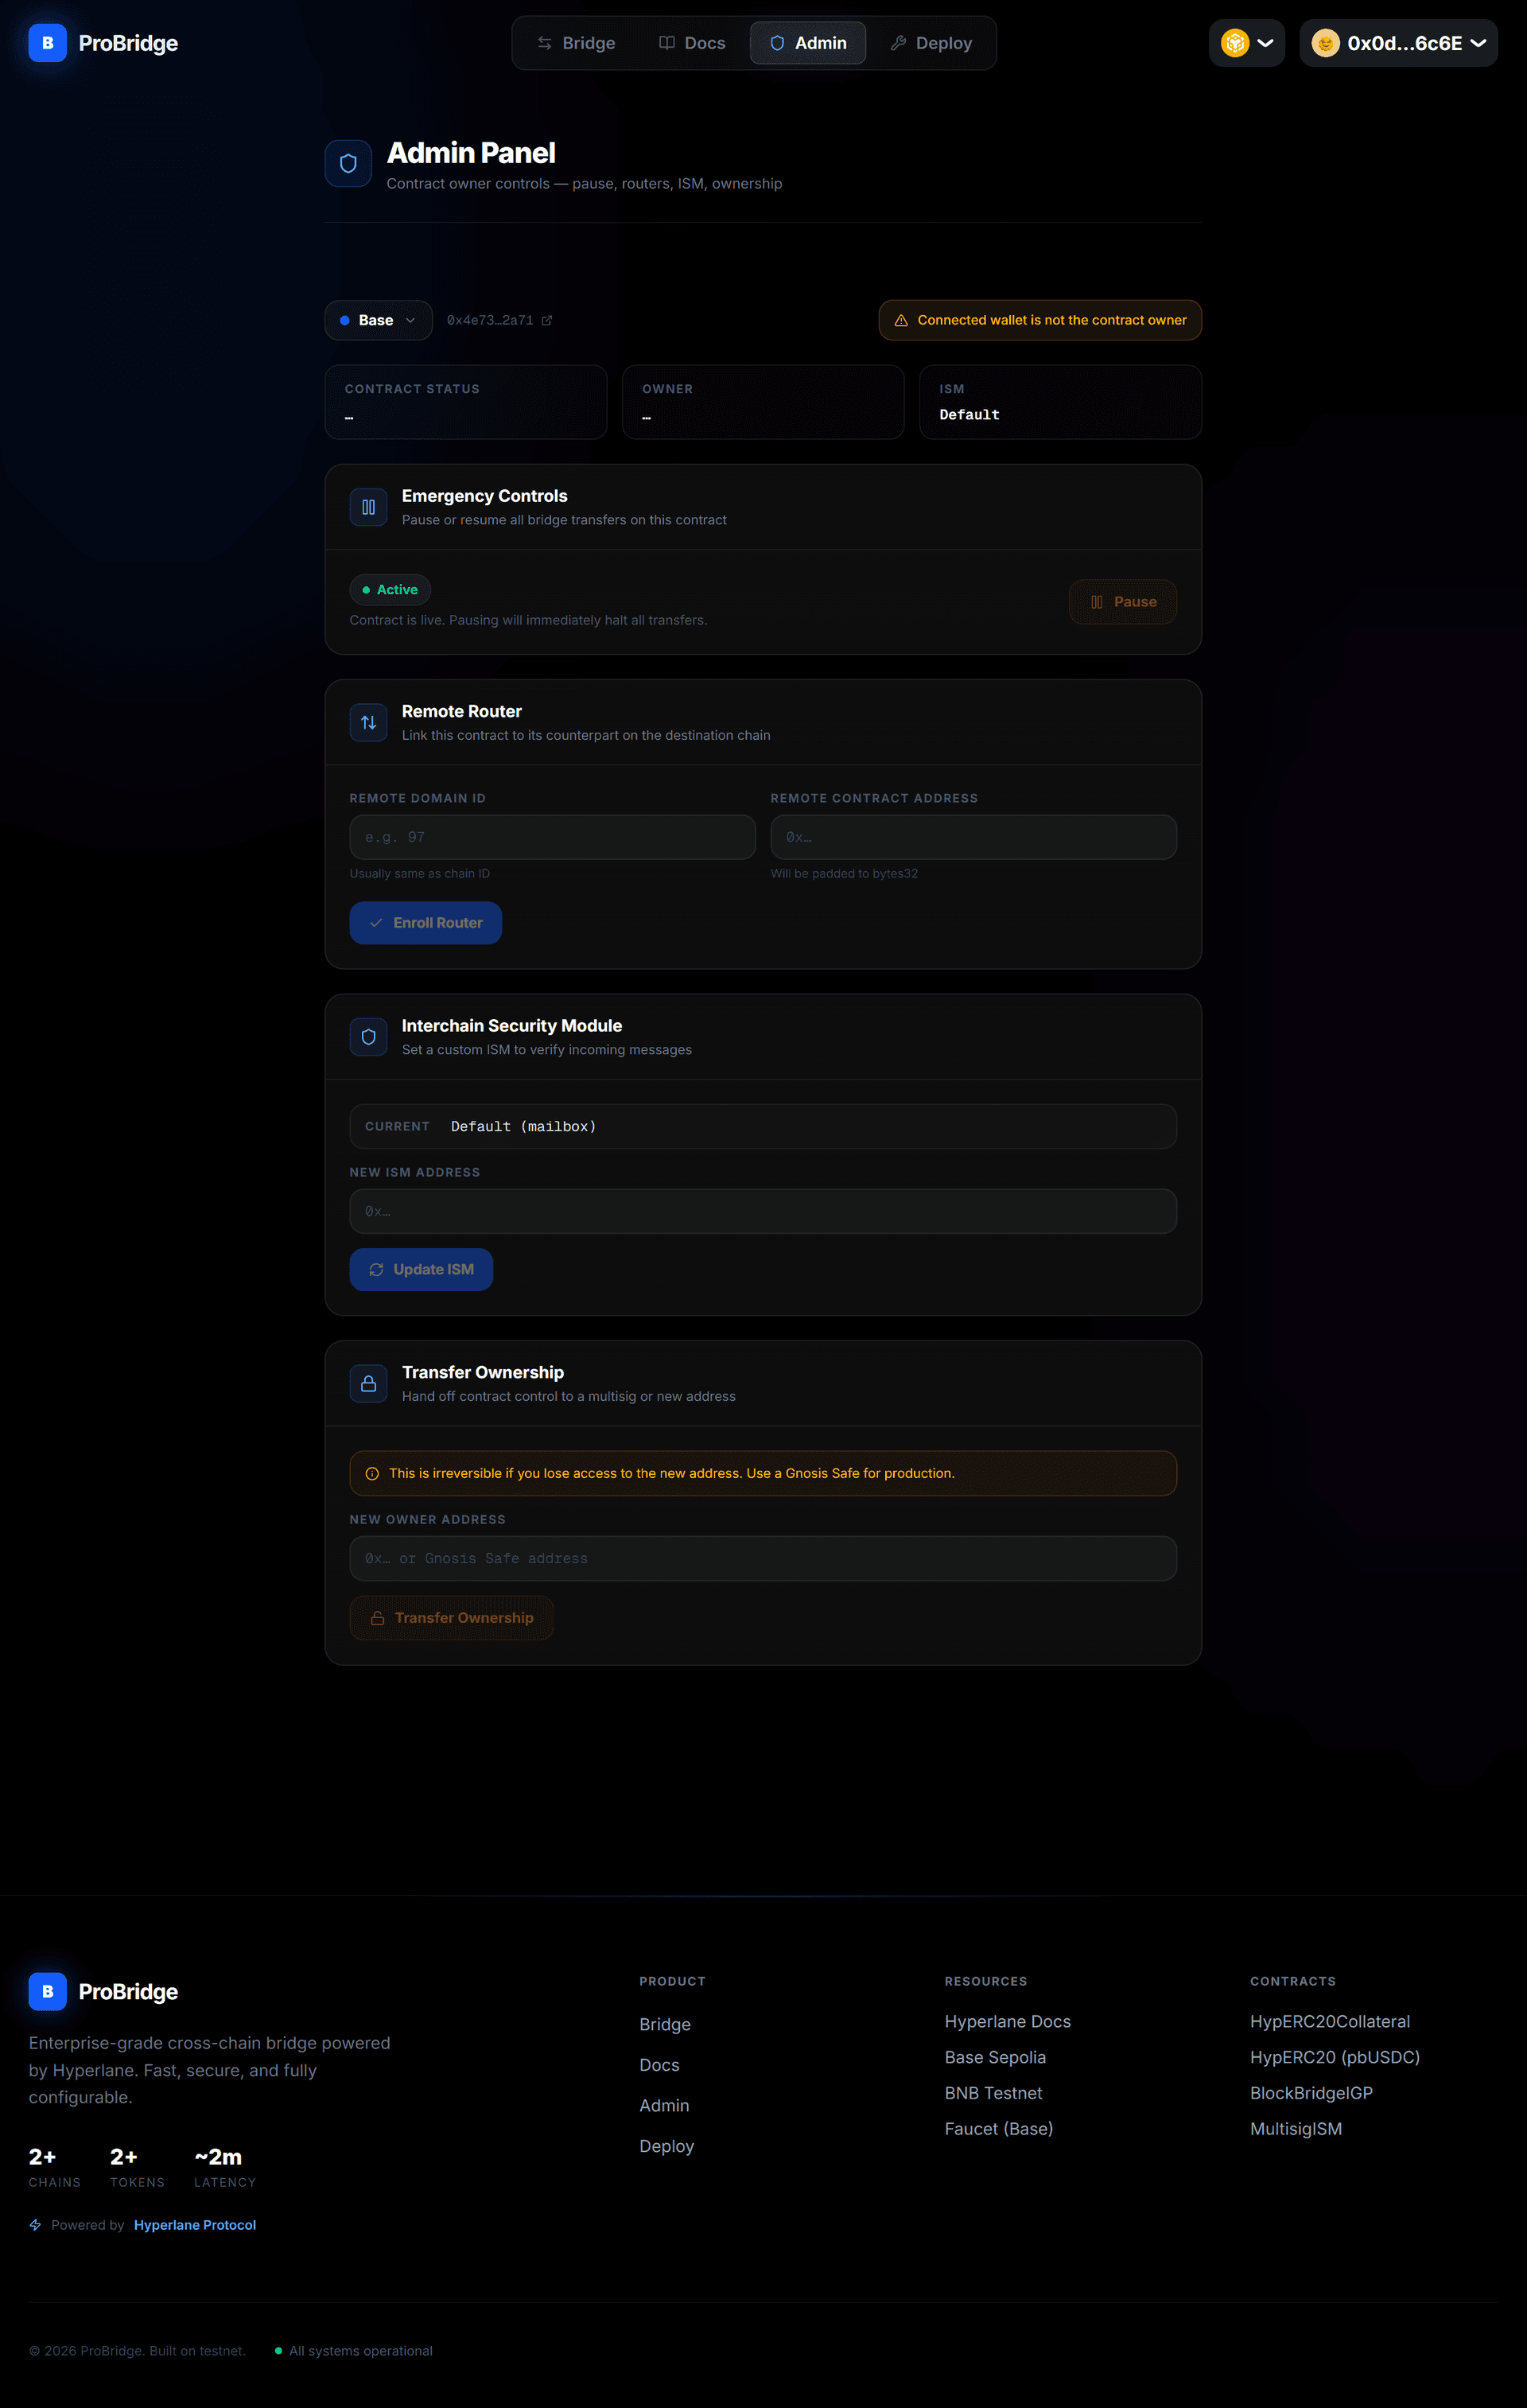The width and height of the screenshot is (1527, 2408).
Task: Click the Interchain Security Module shield icon
Action: pyautogui.click(x=368, y=1037)
